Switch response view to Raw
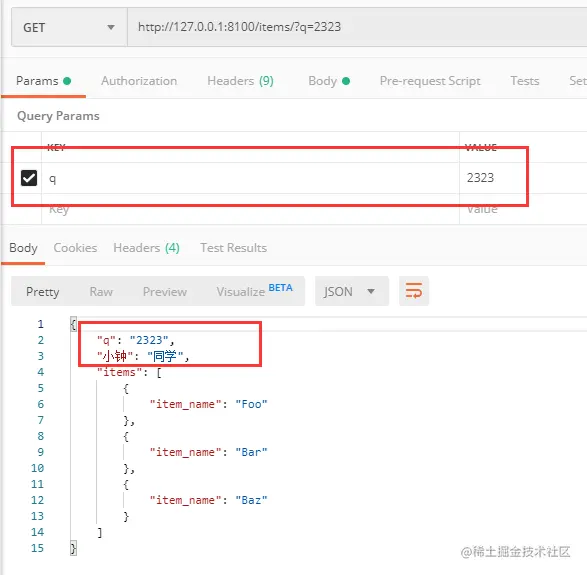 coord(101,292)
